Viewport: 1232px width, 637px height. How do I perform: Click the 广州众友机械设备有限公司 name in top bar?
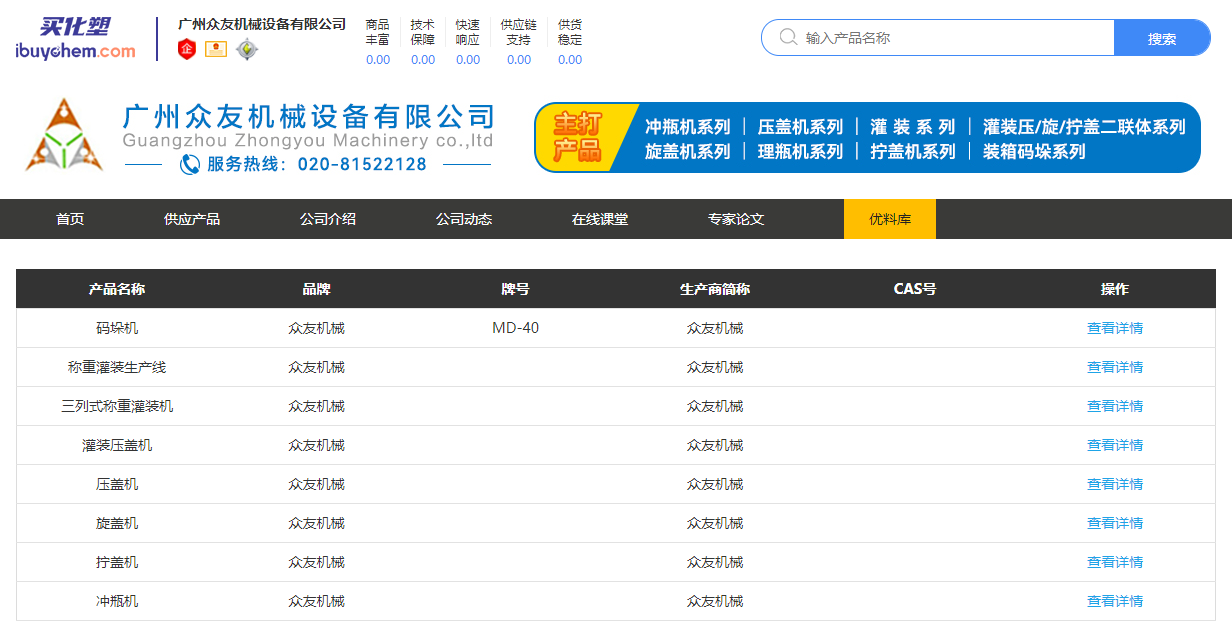coord(262,24)
